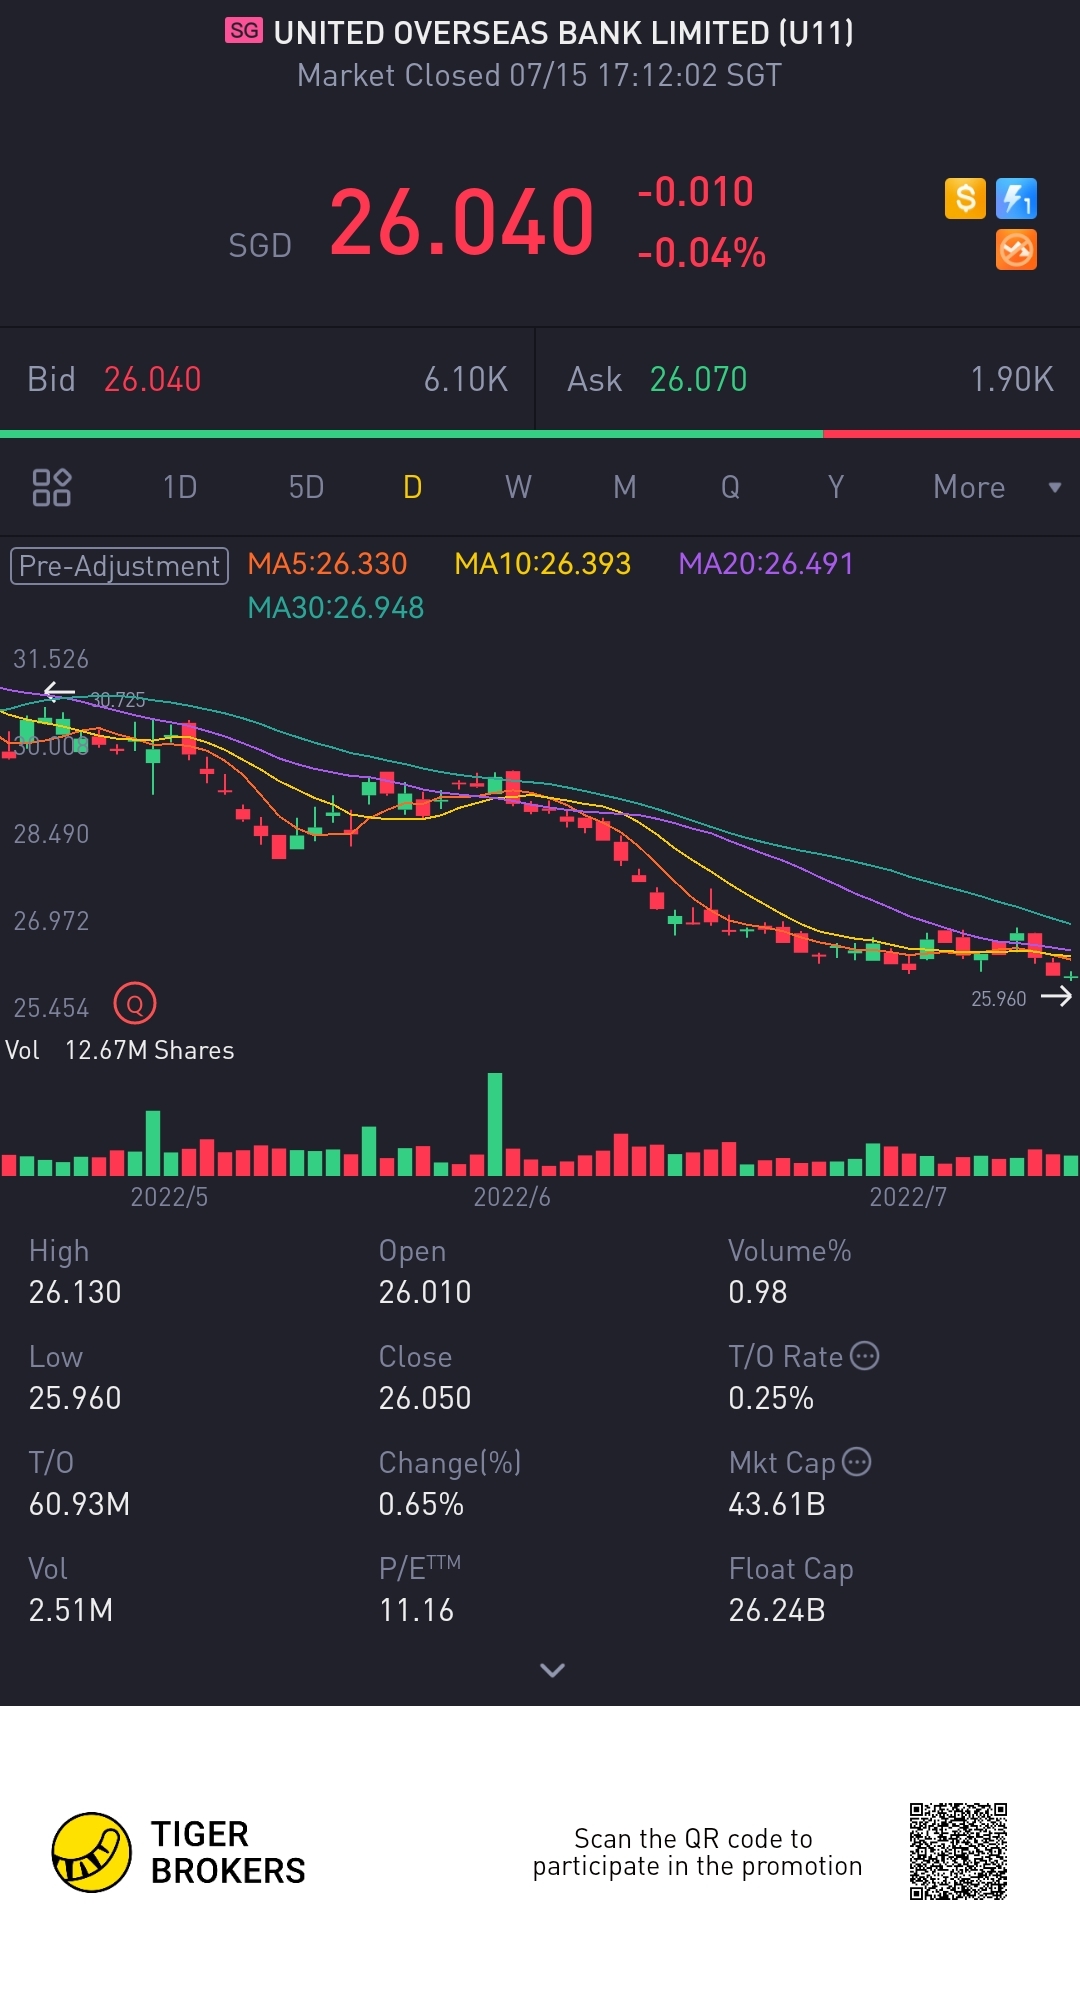This screenshot has width=1080, height=1999.
Task: Select the weekly W chart tab
Action: 518,487
